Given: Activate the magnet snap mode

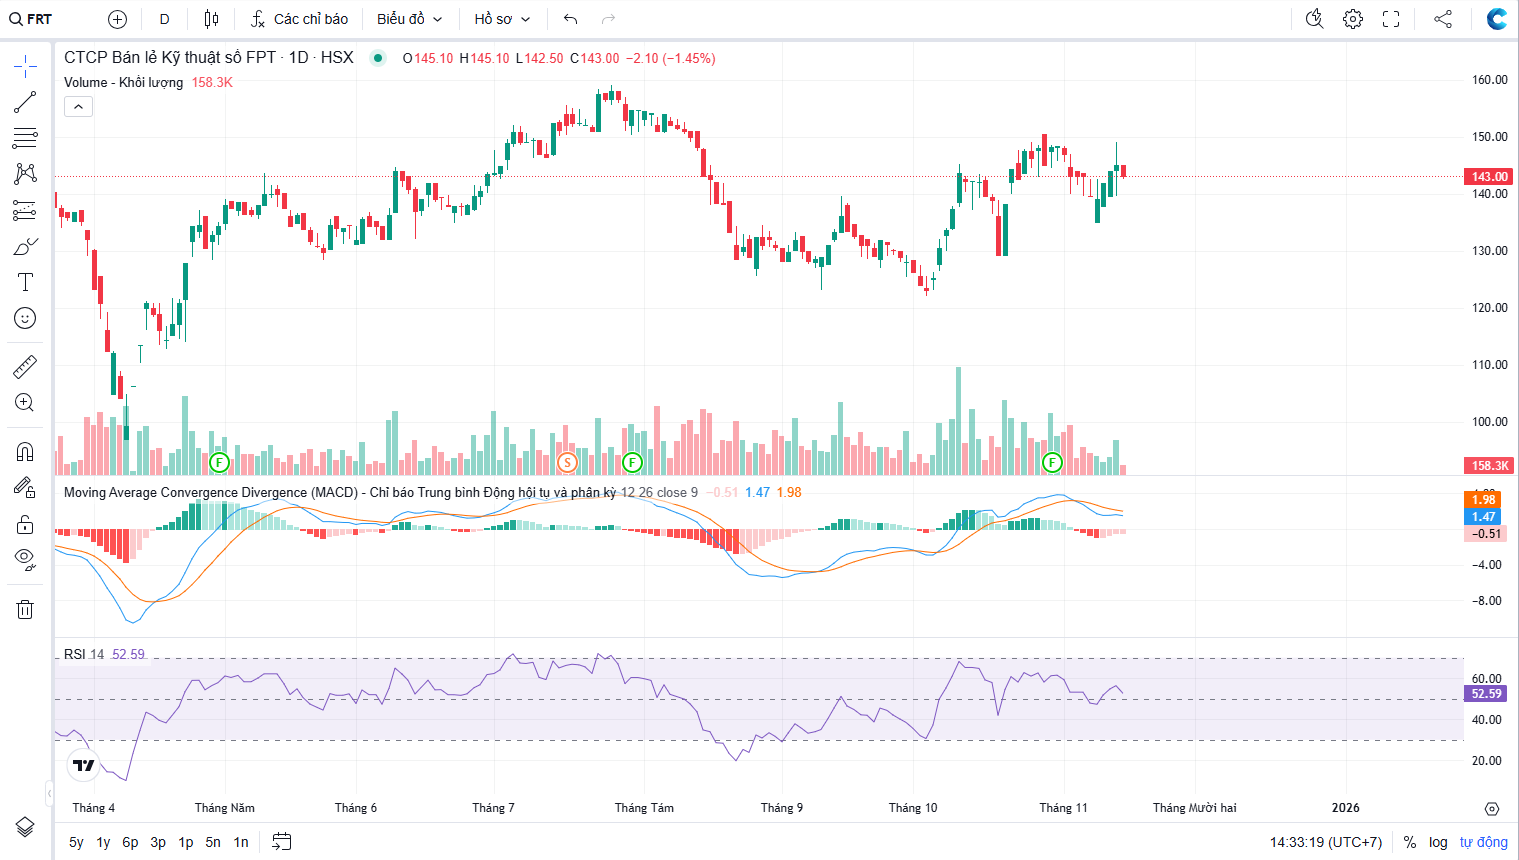Looking at the screenshot, I should click(25, 452).
